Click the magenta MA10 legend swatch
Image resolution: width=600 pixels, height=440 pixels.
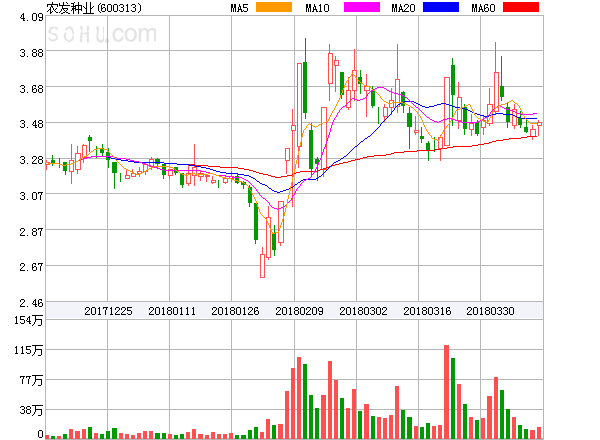(x=362, y=7)
